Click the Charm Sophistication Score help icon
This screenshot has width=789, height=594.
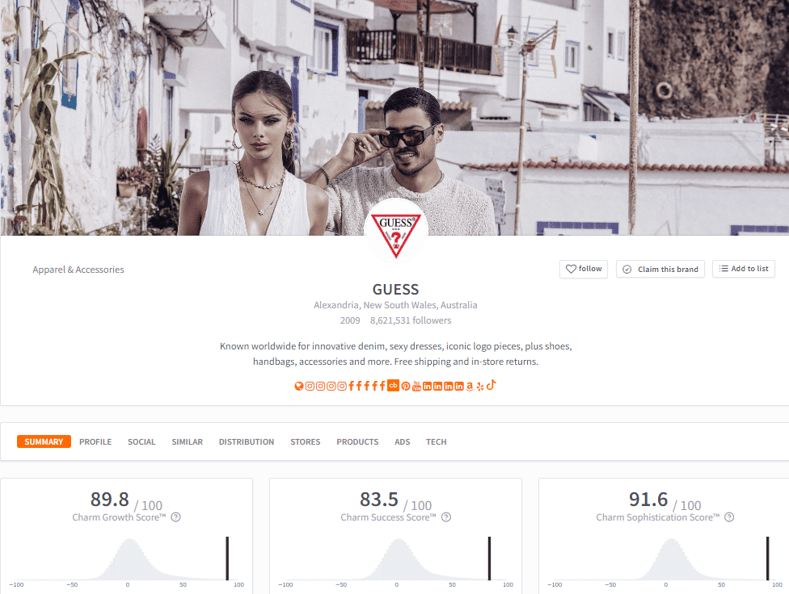point(729,517)
